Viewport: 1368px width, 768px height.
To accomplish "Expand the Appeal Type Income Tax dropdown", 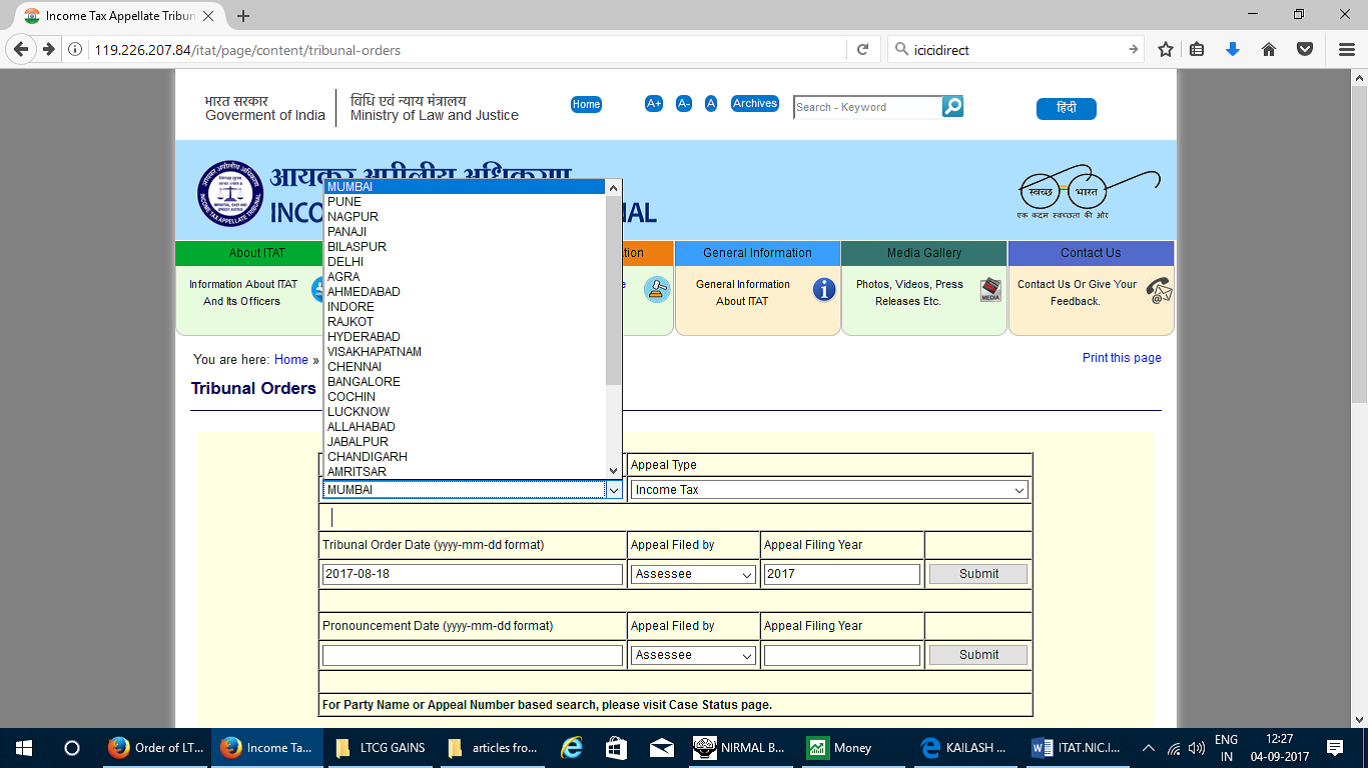I will (x=830, y=490).
